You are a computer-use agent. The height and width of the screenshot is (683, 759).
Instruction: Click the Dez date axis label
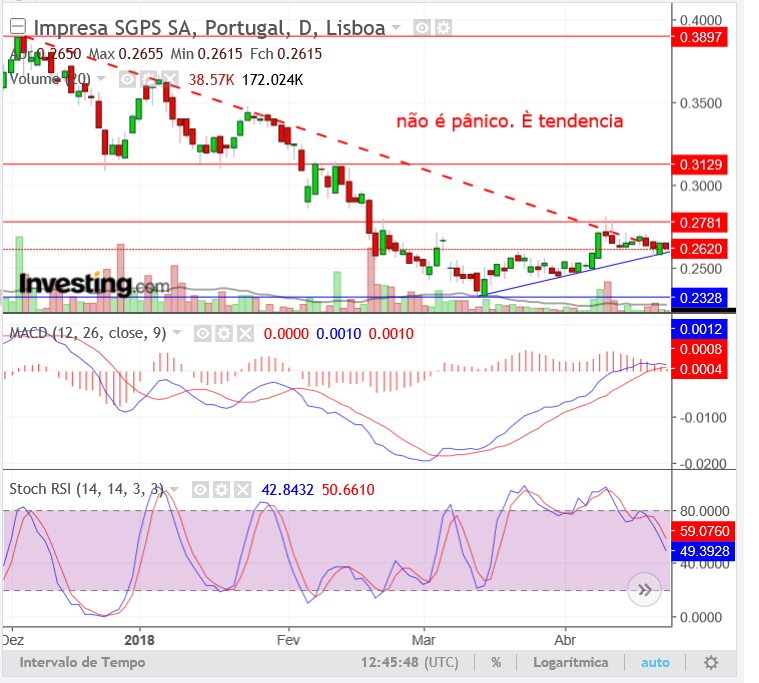click(13, 640)
